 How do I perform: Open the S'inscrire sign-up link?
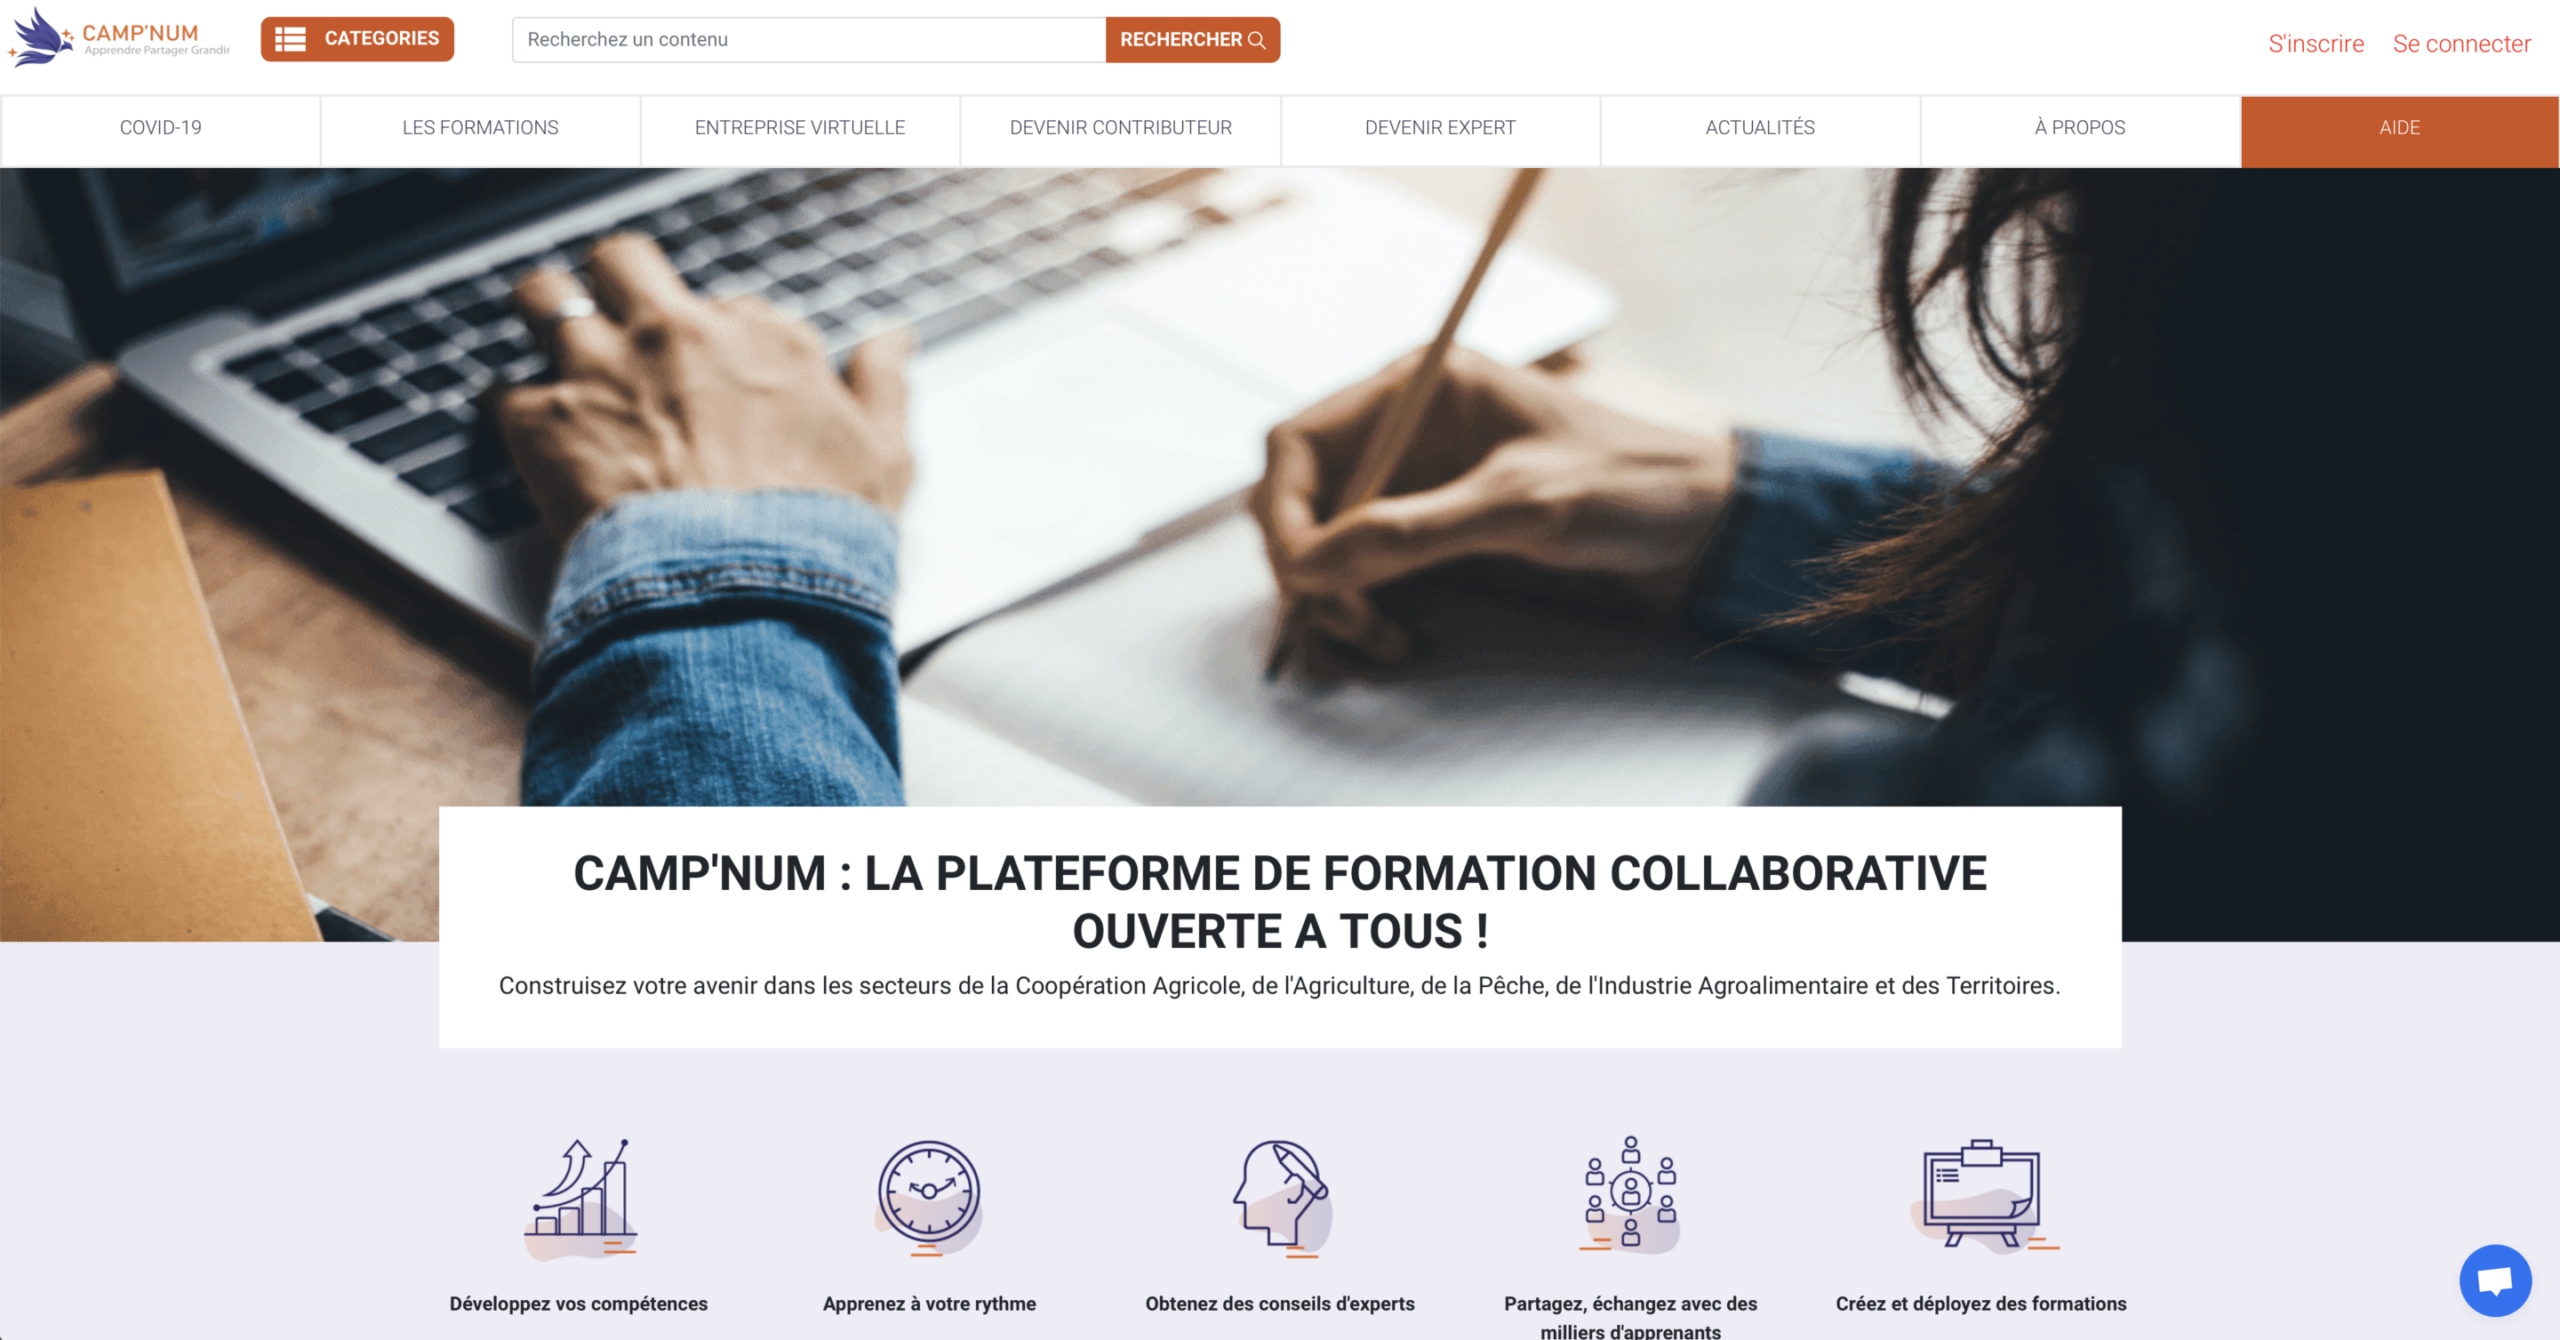coord(2316,44)
